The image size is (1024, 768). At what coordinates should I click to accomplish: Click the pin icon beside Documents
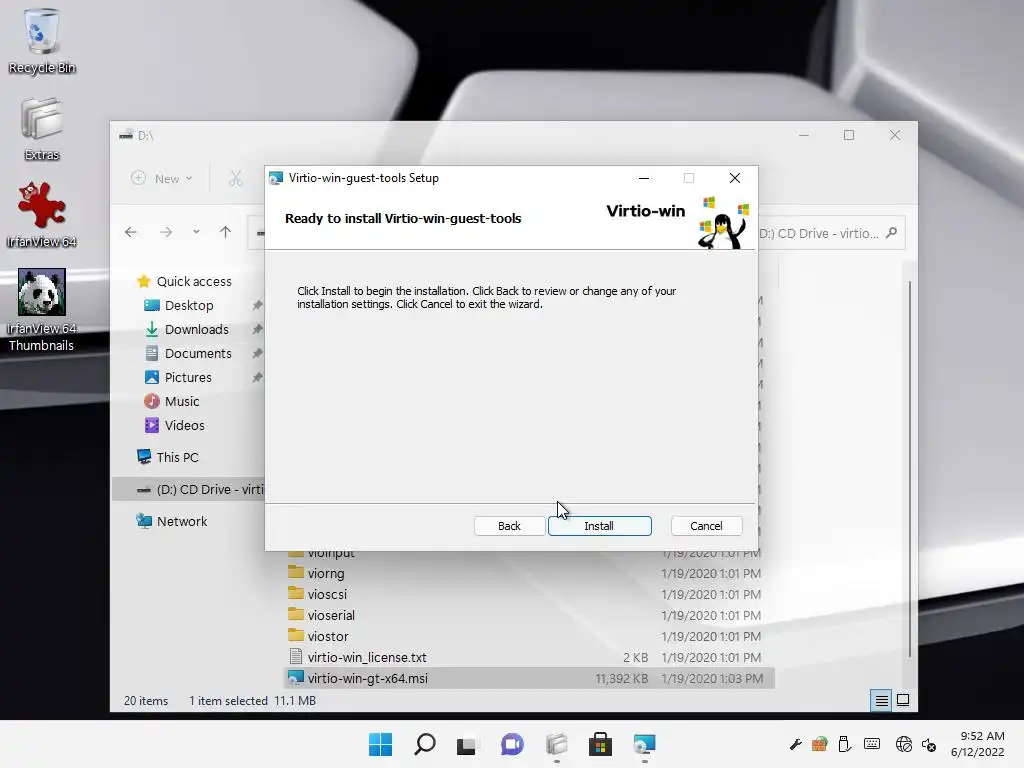[x=257, y=354]
